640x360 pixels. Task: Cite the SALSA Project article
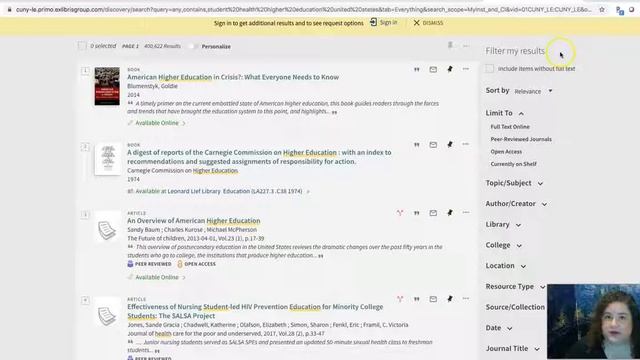coord(416,299)
